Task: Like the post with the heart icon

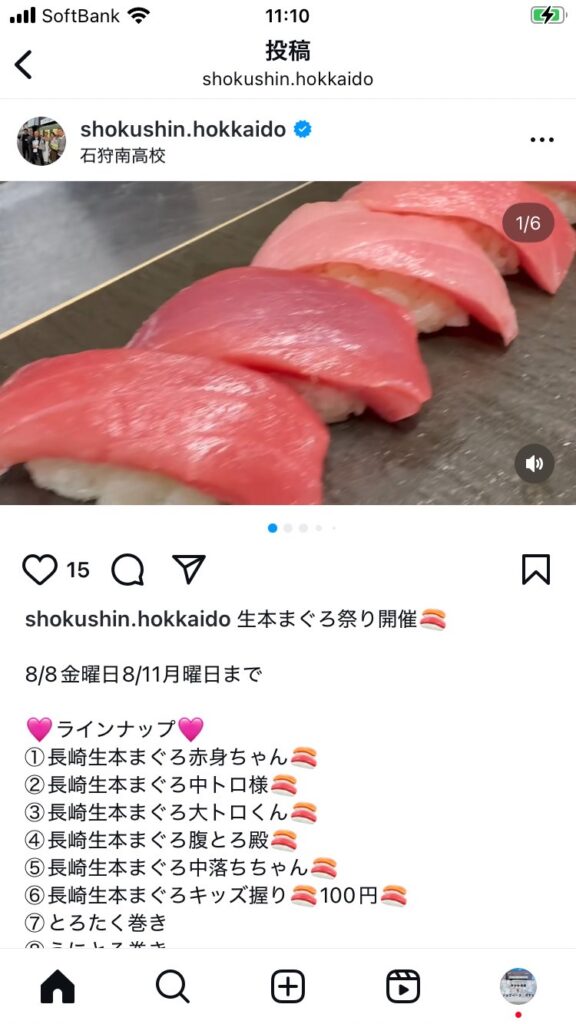Action: coord(40,569)
